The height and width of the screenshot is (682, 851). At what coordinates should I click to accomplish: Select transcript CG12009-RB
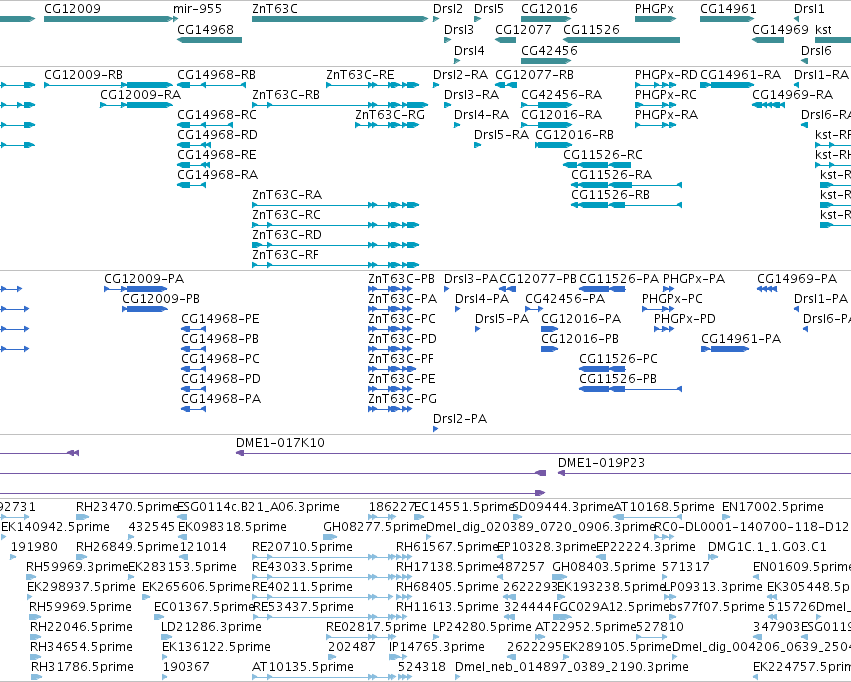click(x=109, y=85)
